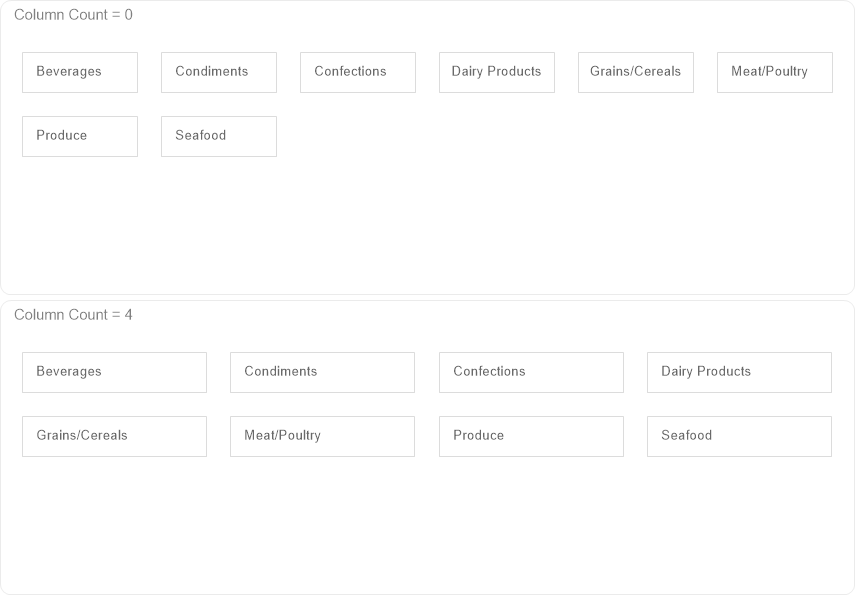Choose Produce in the Column Count = 4 group

531,436
